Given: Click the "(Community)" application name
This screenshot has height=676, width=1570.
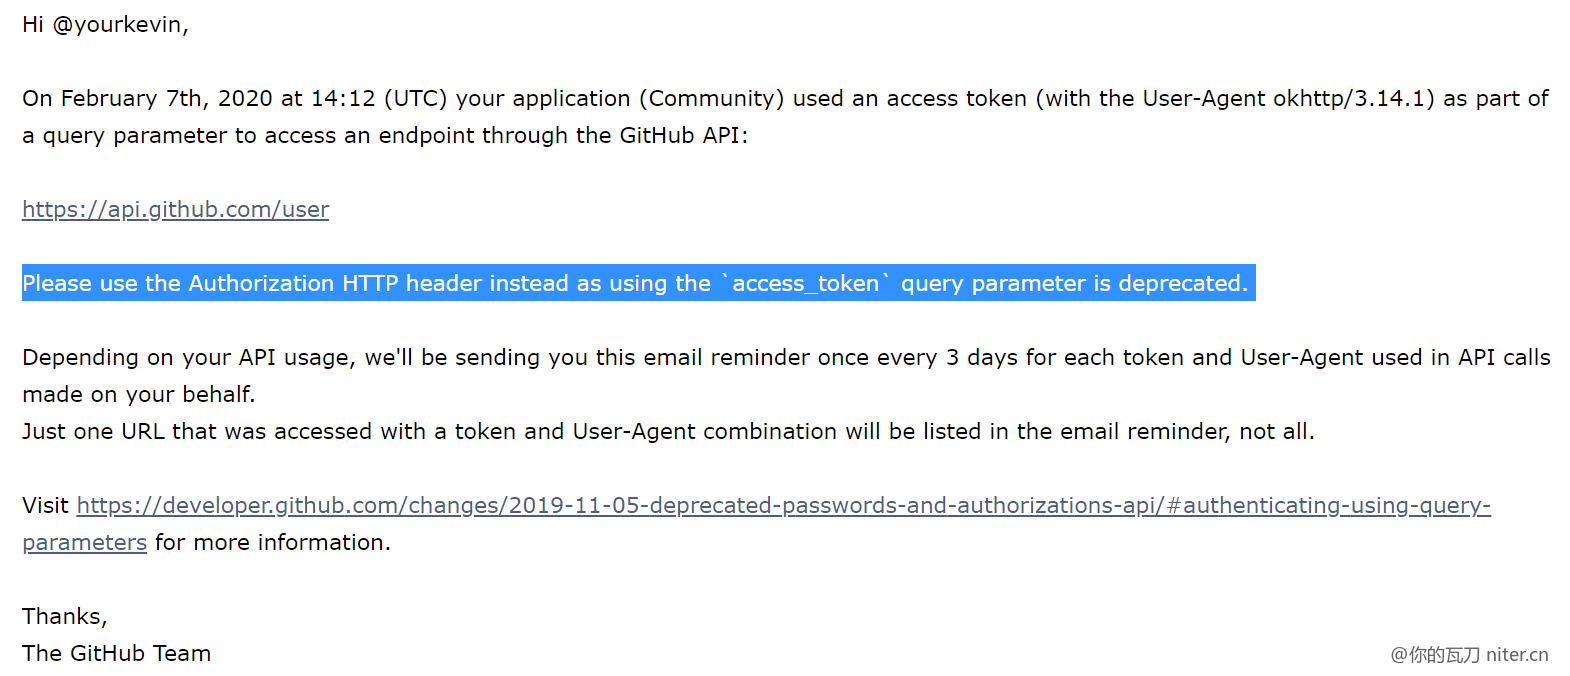Looking at the screenshot, I should 711,99.
